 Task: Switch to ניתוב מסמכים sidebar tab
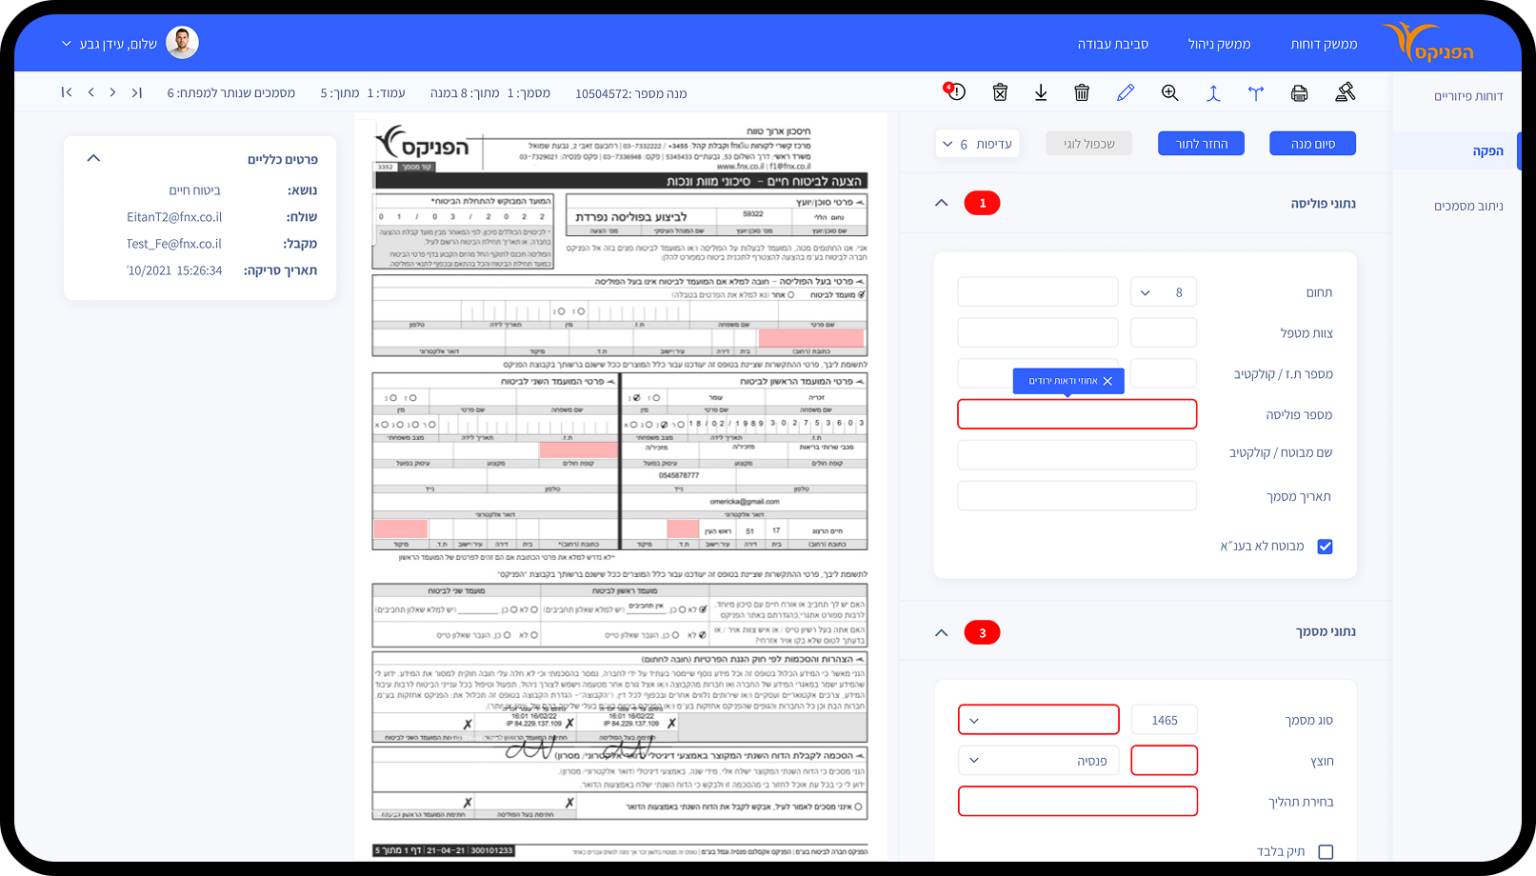tap(1468, 206)
